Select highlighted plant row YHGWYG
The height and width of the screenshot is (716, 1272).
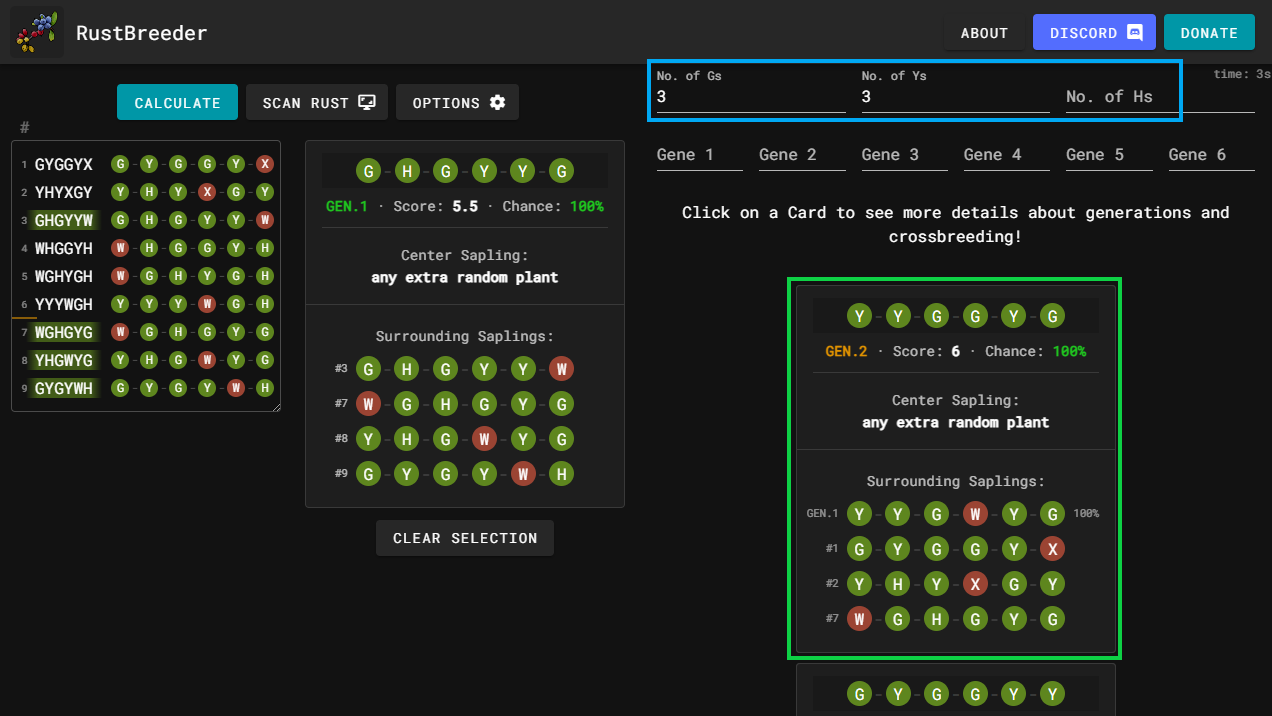click(146, 360)
